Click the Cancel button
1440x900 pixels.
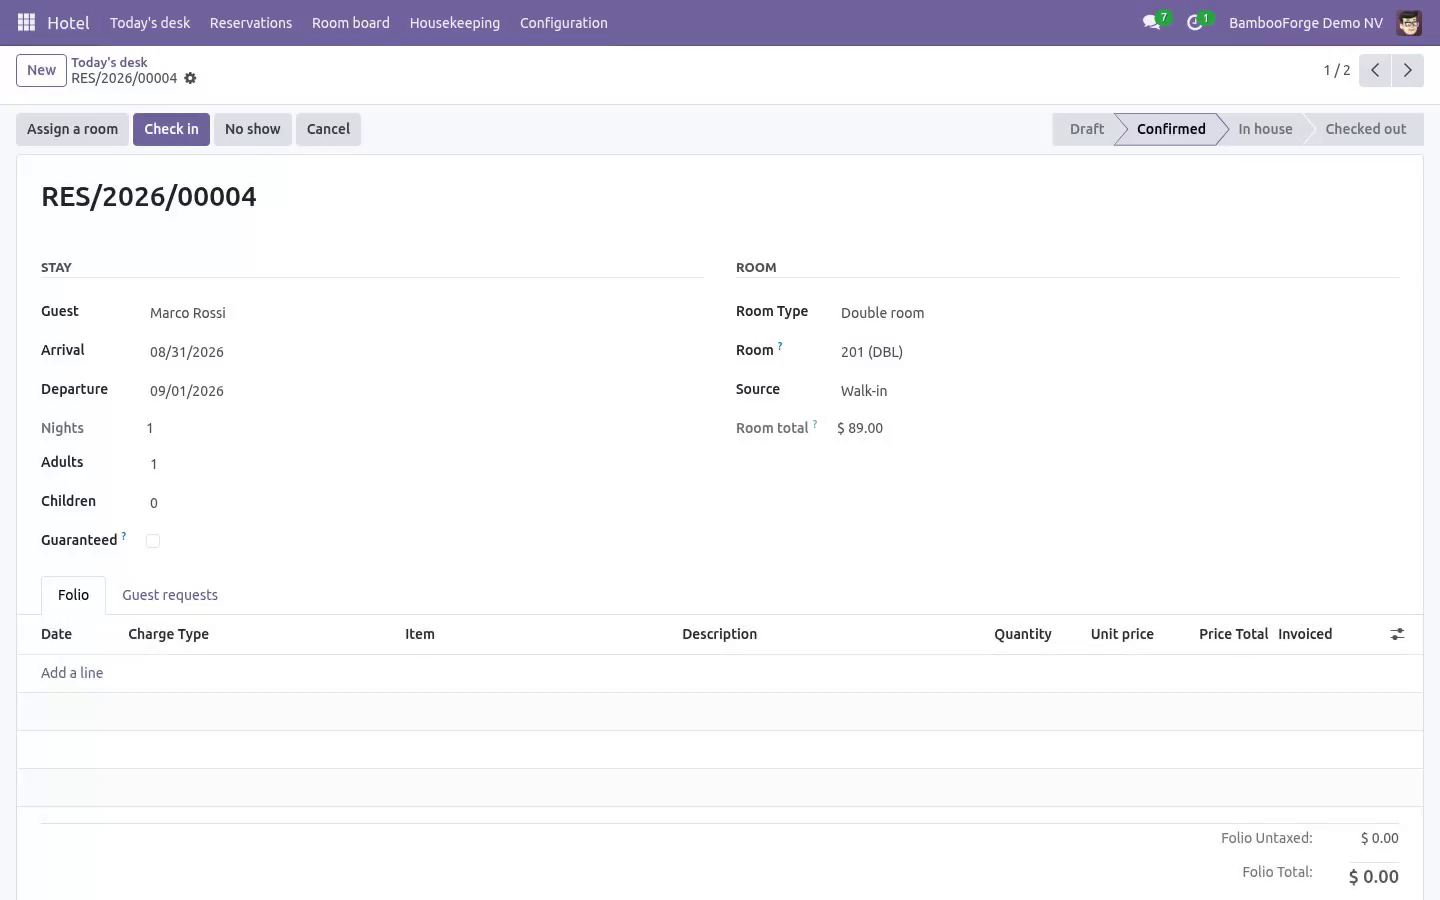[x=328, y=129]
